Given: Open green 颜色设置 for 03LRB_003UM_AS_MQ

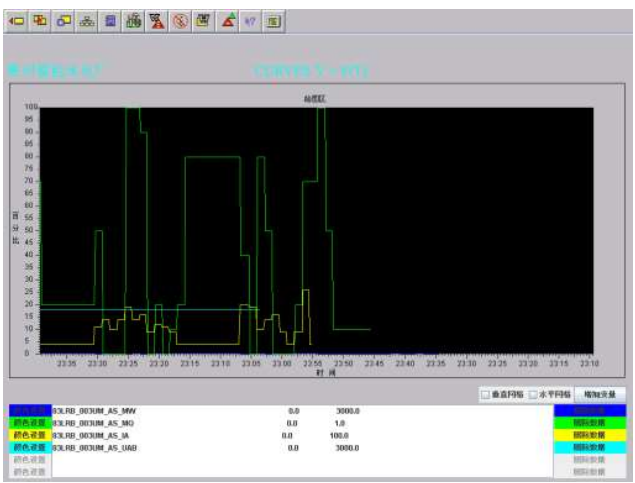Looking at the screenshot, I should [x=30, y=423].
